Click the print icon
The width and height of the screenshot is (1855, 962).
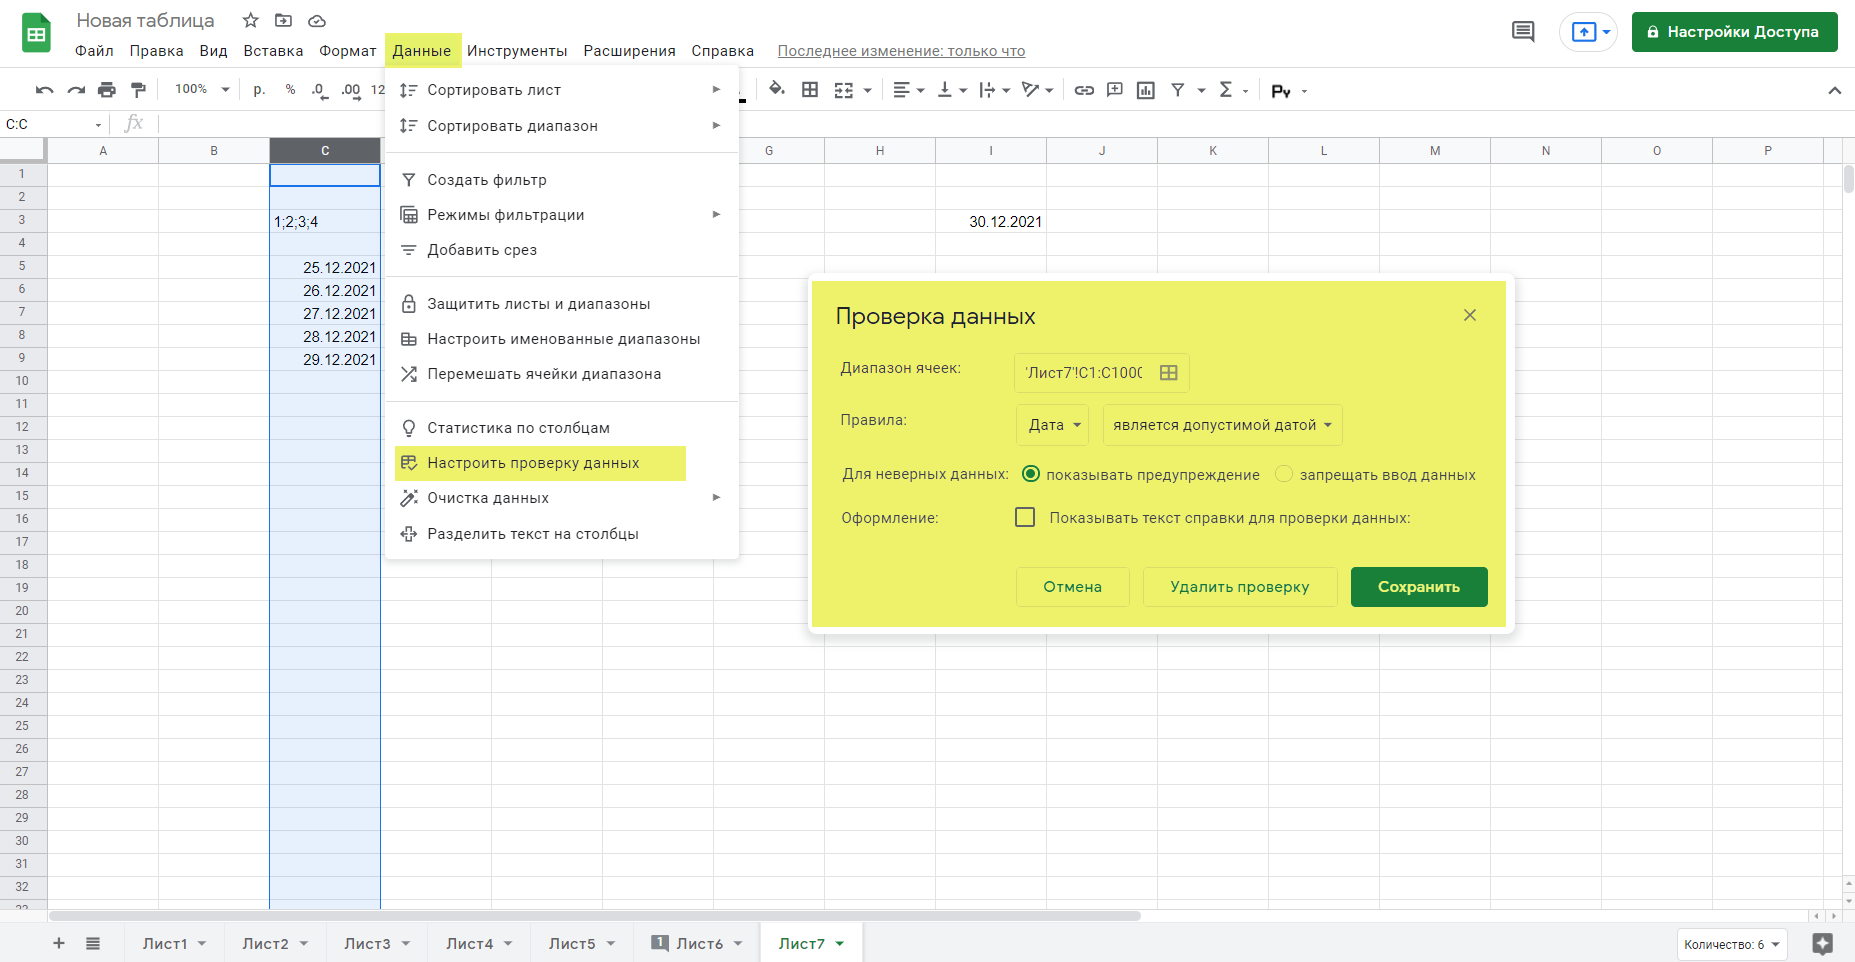tap(107, 90)
